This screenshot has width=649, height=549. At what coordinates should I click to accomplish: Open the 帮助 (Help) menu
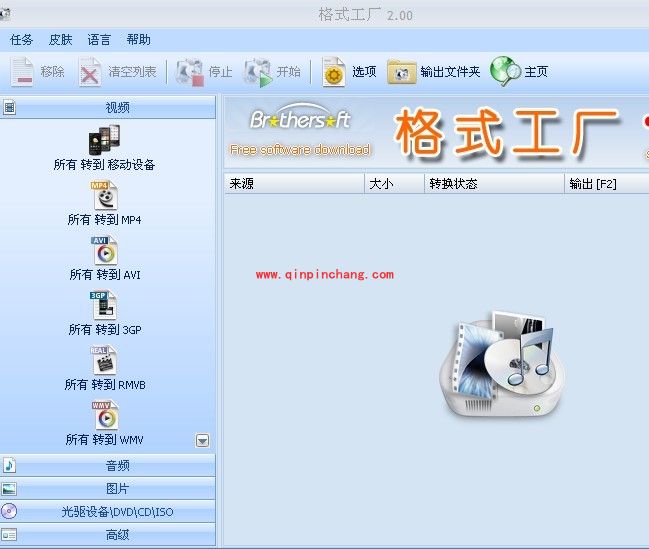[x=138, y=40]
